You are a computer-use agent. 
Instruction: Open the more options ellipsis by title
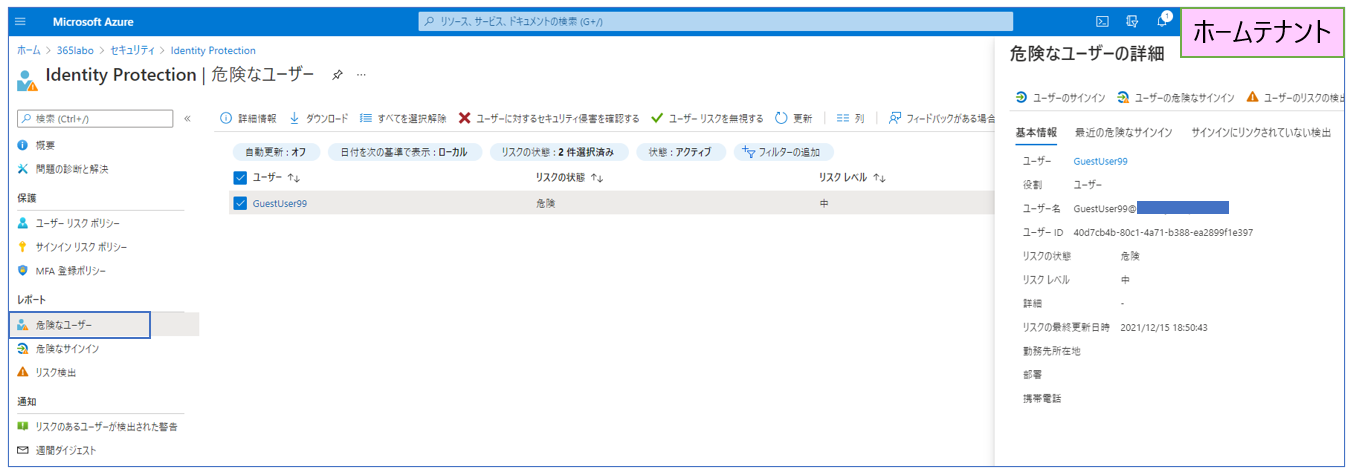coord(362,75)
